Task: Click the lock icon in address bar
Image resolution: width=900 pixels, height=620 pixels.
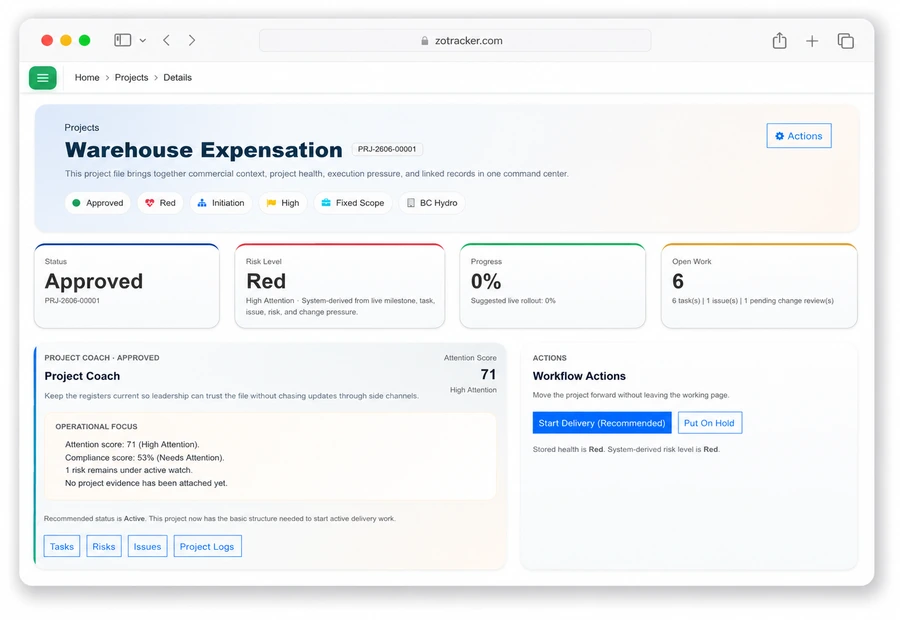Action: (425, 41)
